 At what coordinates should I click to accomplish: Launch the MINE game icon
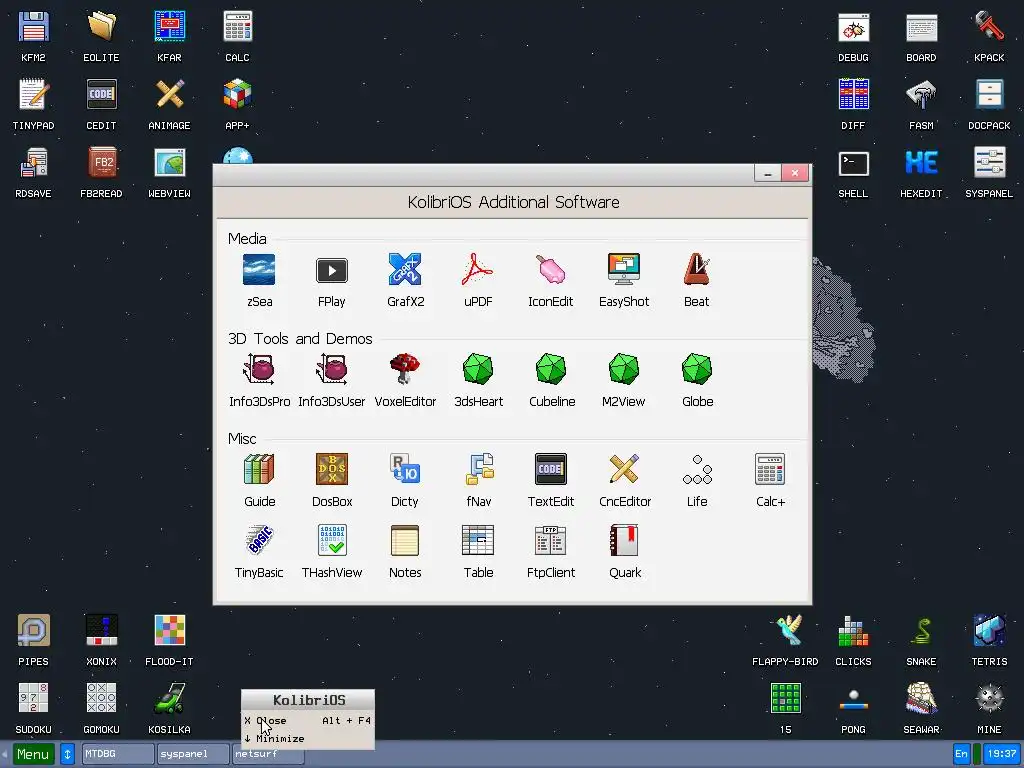[989, 699]
